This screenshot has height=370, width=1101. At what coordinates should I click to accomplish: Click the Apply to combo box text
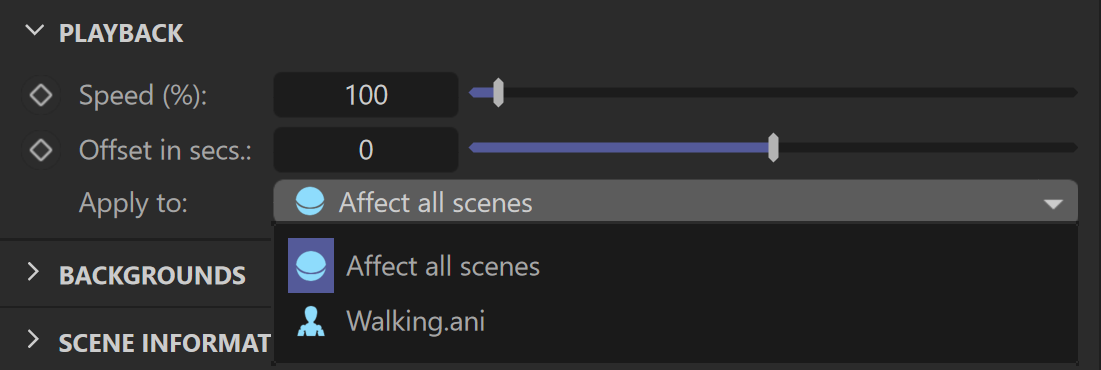[435, 204]
